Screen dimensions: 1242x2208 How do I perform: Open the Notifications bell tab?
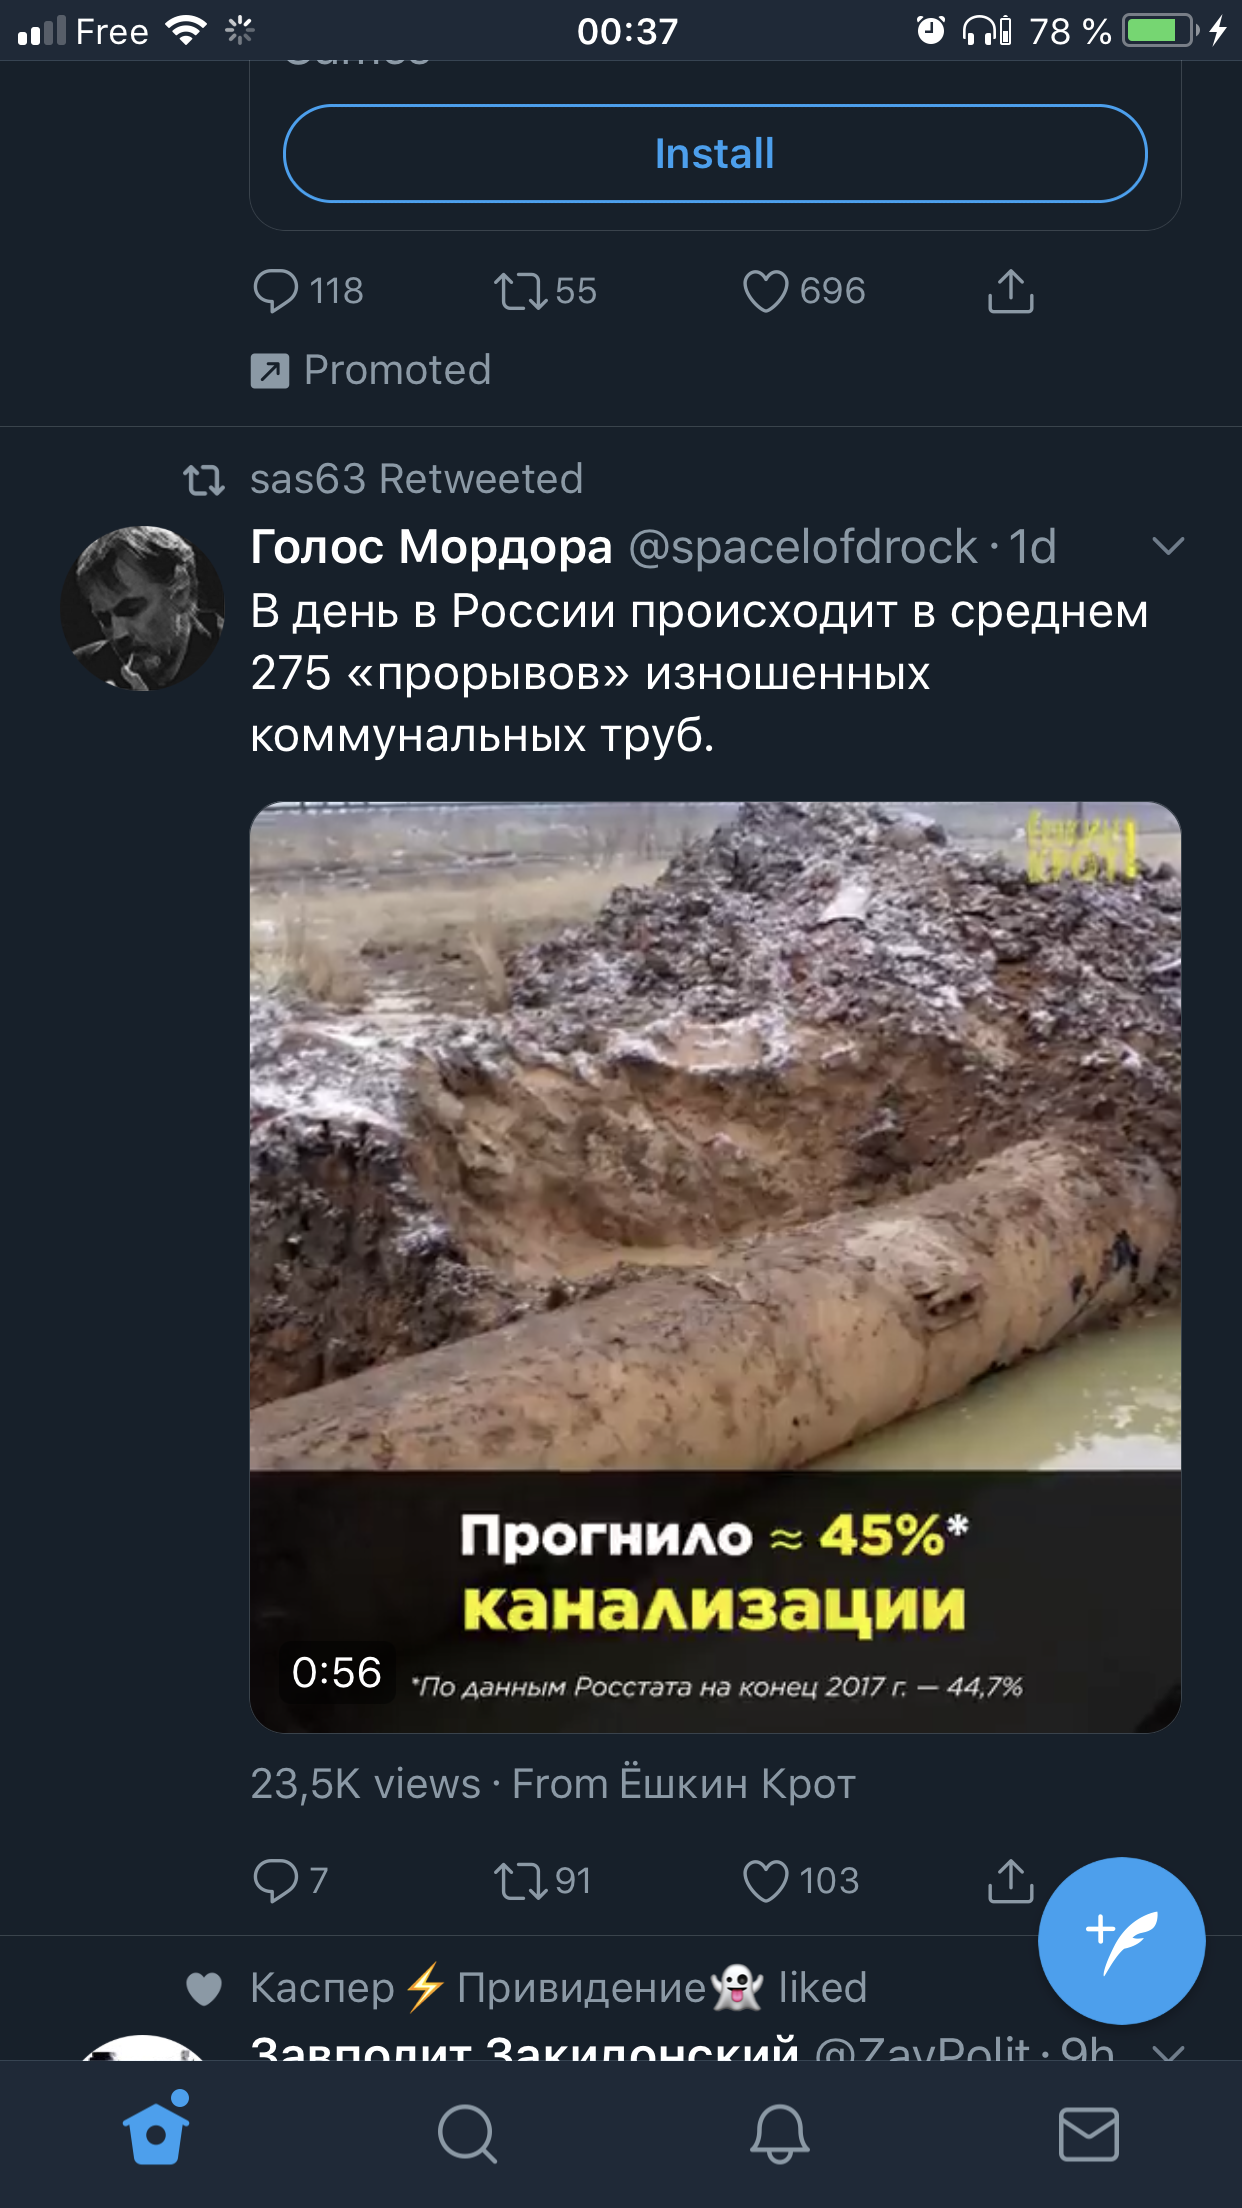779,2134
